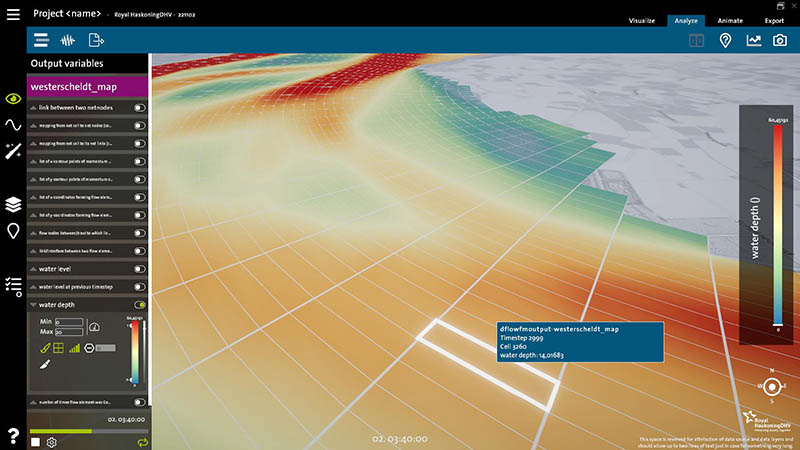800x450 pixels.
Task: Collapse the 'water depth' section
Action: tap(33, 305)
